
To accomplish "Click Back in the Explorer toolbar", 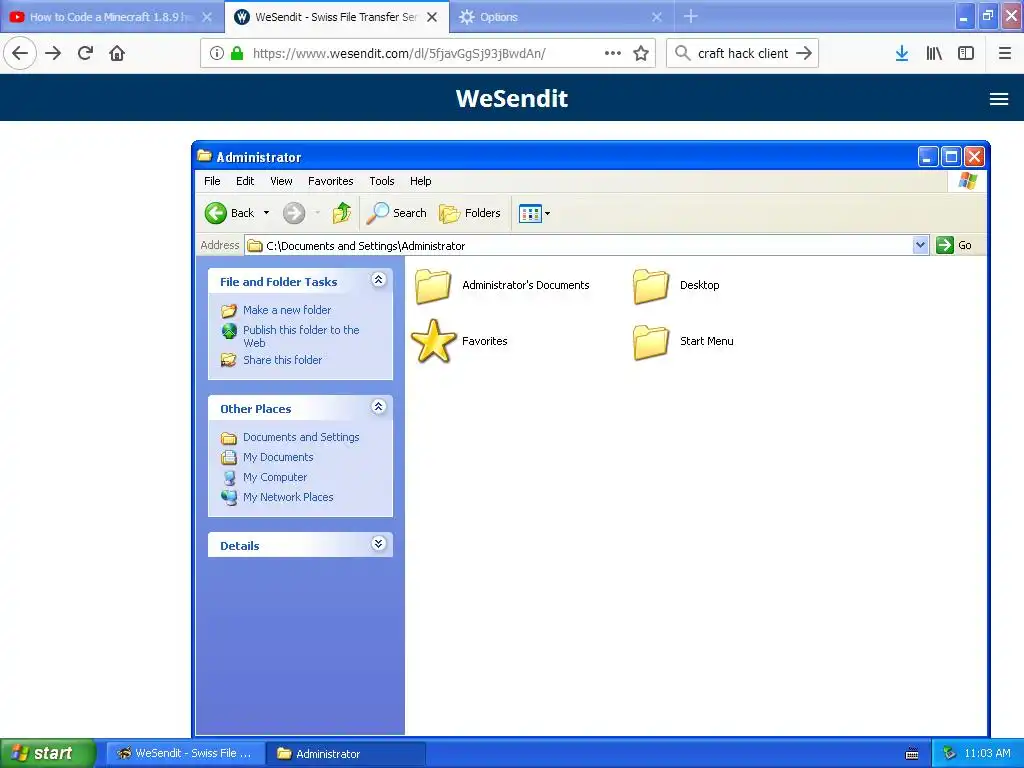I will 229,213.
